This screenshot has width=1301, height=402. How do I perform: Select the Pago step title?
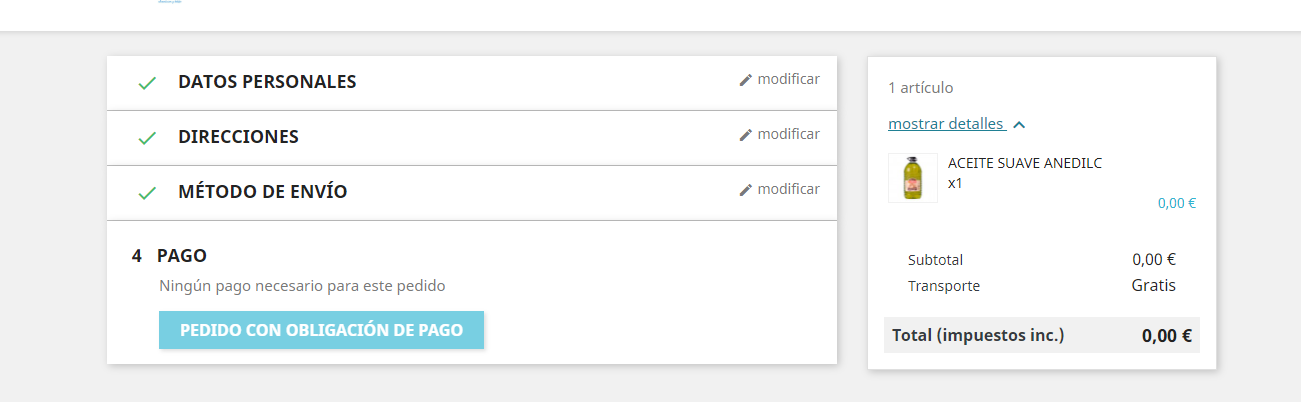(181, 256)
